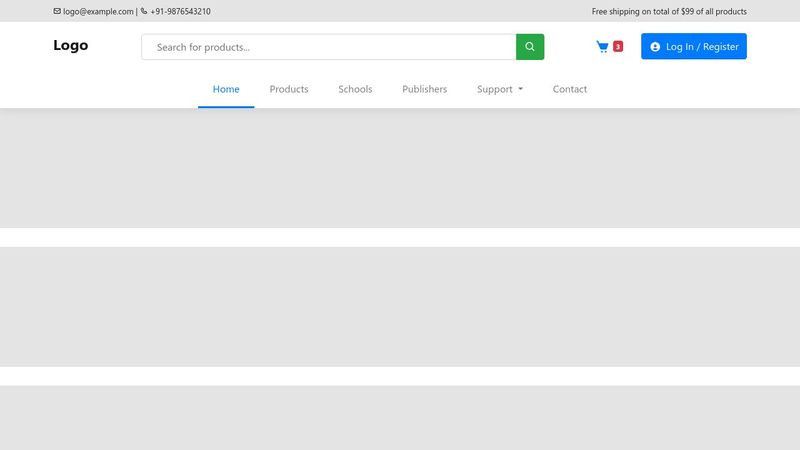Select the Home navigation tab
The height and width of the screenshot is (450, 800).
(x=226, y=89)
